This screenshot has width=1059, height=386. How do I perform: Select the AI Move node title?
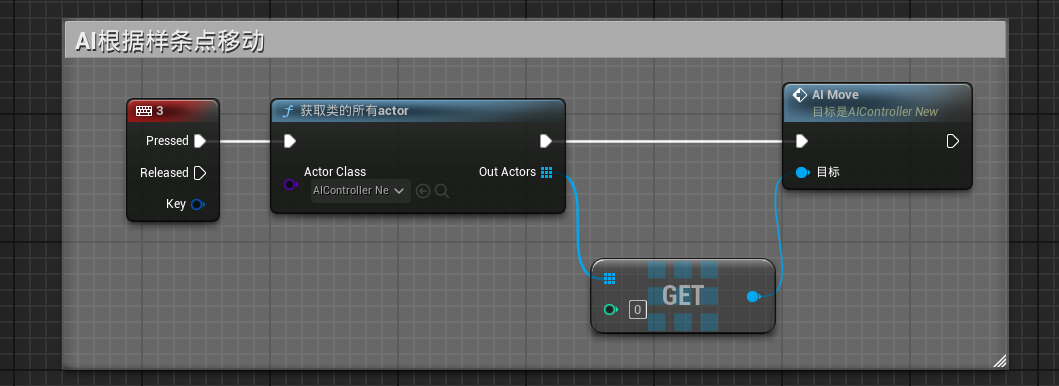[835, 95]
